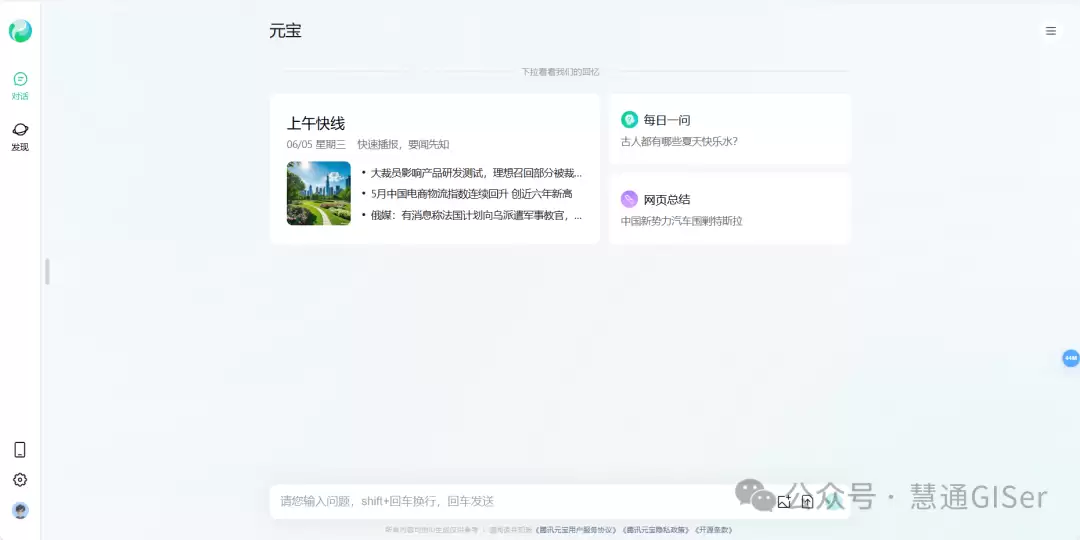
Task: Open the 俄媒 news headline
Action: pos(476,216)
